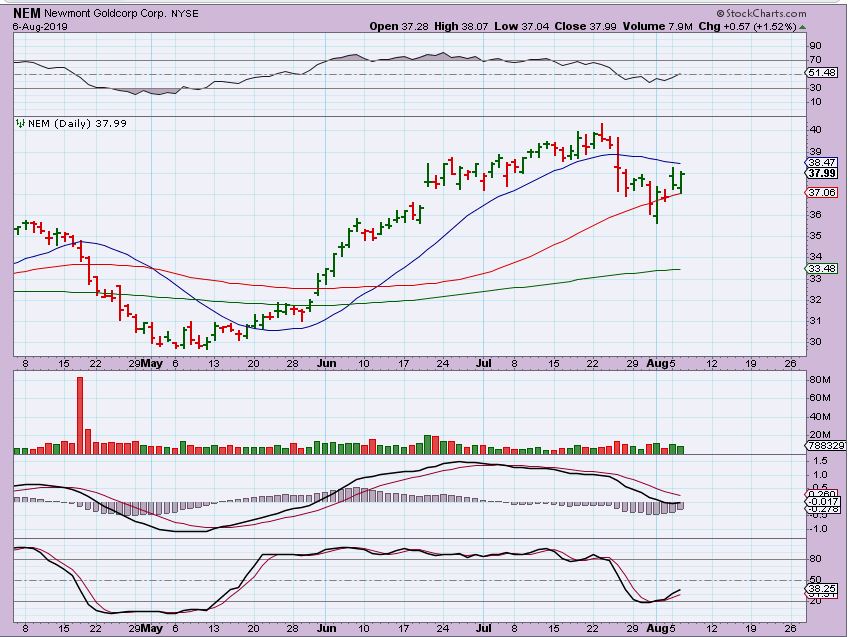The image size is (849, 637).
Task: Click the Chg +0.57 (+1.52%) value
Action: pyautogui.click(x=747, y=26)
